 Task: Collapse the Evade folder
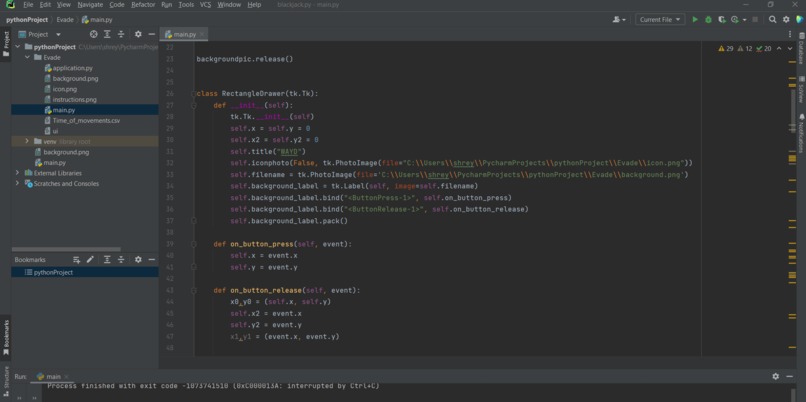tap(27, 57)
